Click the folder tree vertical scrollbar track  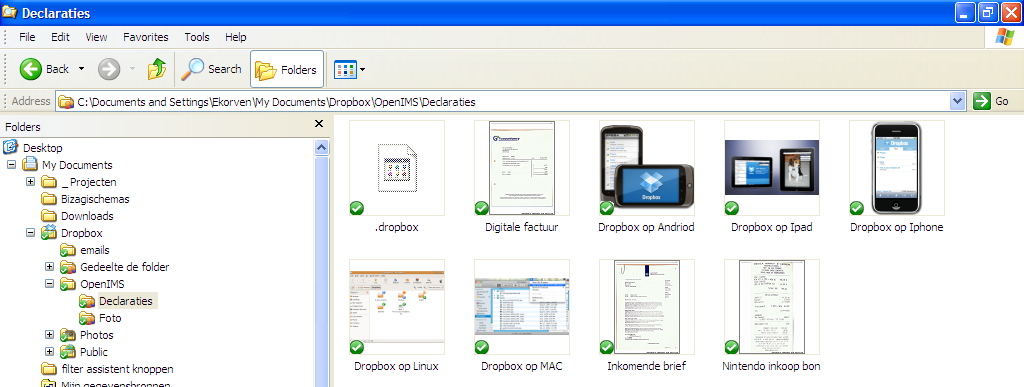[x=321, y=271]
